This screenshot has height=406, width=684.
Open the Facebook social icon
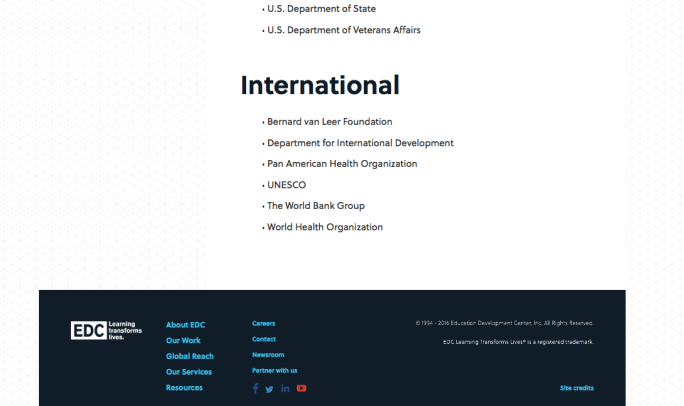(256, 388)
